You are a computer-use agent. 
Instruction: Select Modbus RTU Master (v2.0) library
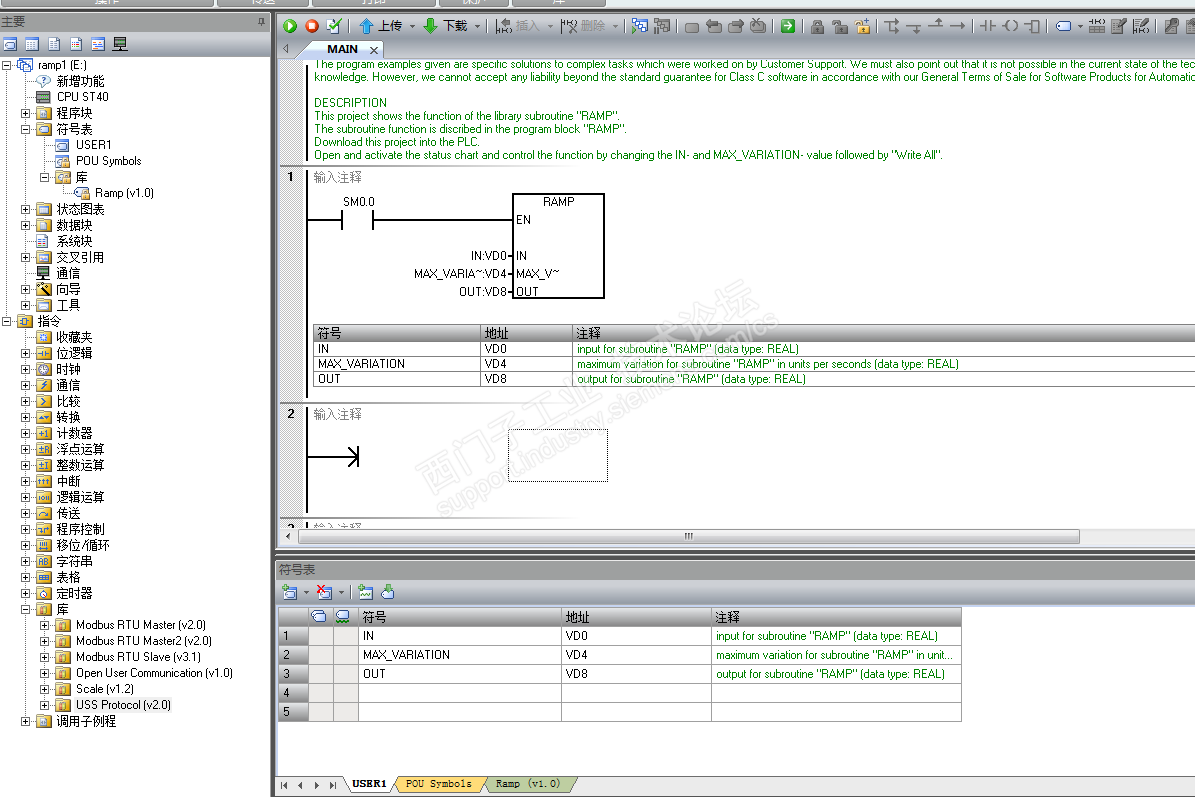coord(140,625)
